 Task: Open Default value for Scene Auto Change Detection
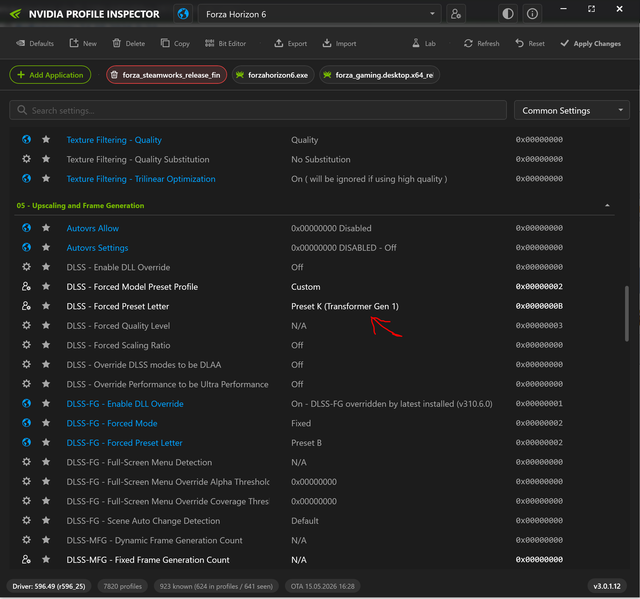305,521
